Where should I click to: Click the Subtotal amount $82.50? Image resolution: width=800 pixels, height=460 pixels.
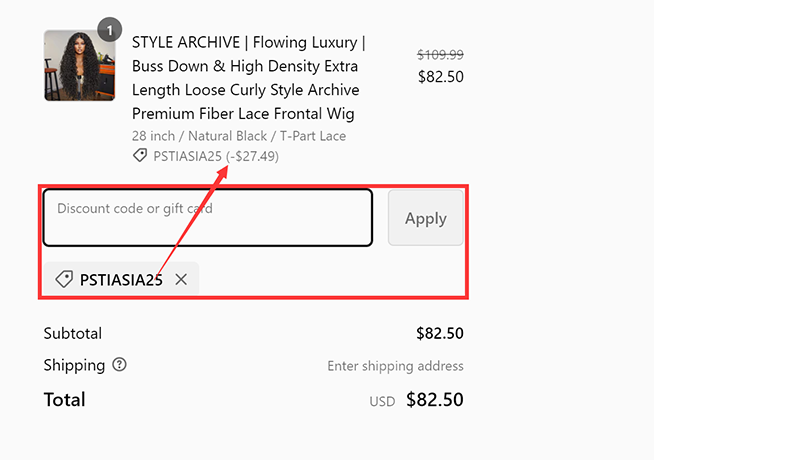[x=439, y=333]
